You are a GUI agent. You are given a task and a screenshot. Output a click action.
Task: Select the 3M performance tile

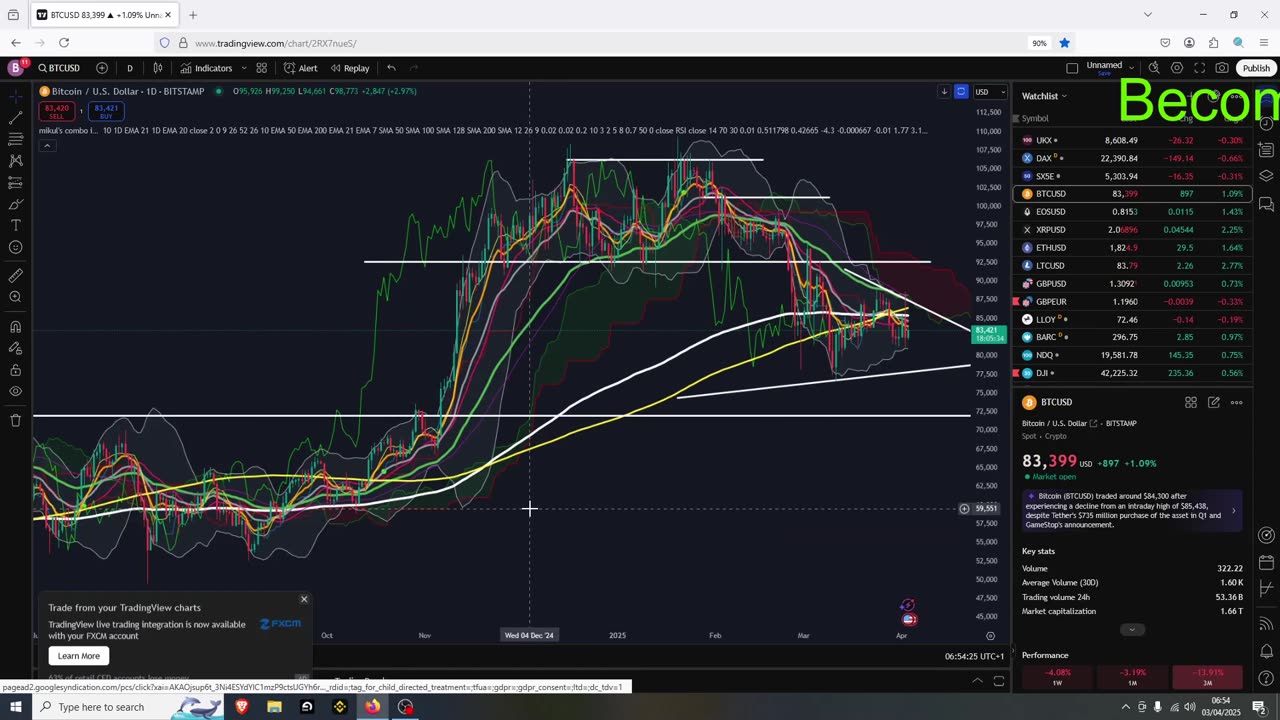point(1207,677)
